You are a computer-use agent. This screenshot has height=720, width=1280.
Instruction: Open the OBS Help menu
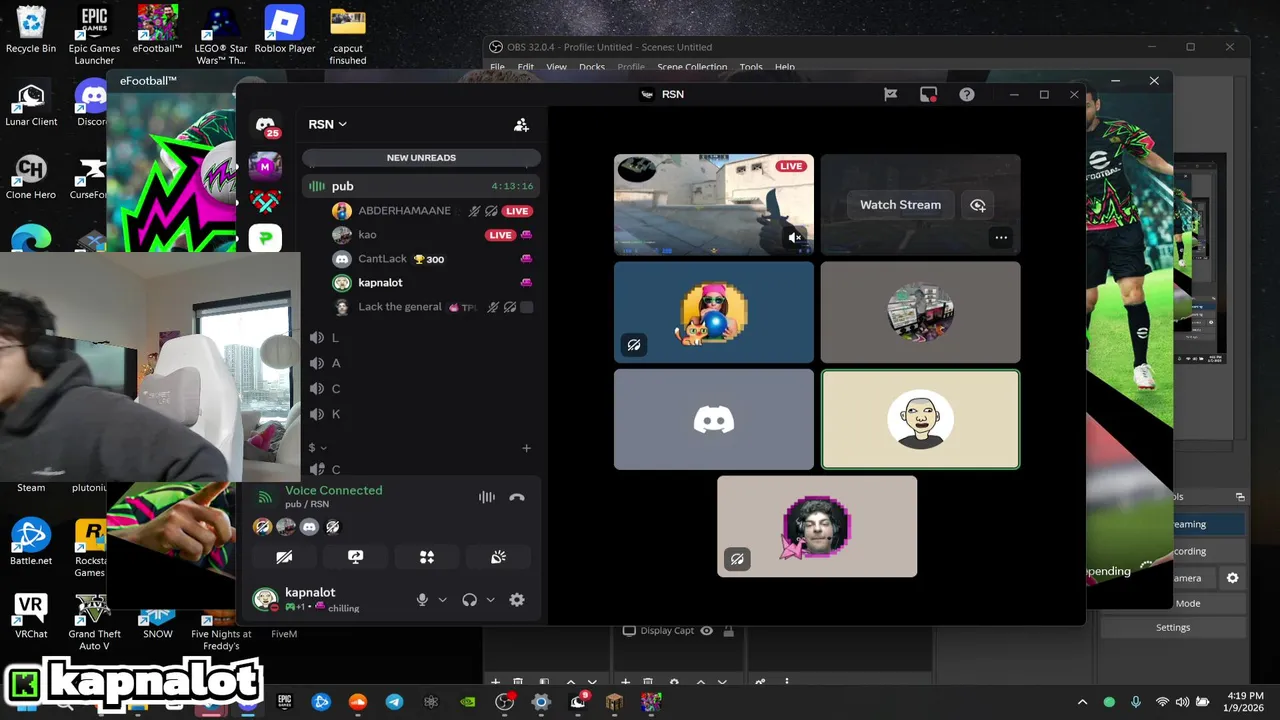(785, 67)
